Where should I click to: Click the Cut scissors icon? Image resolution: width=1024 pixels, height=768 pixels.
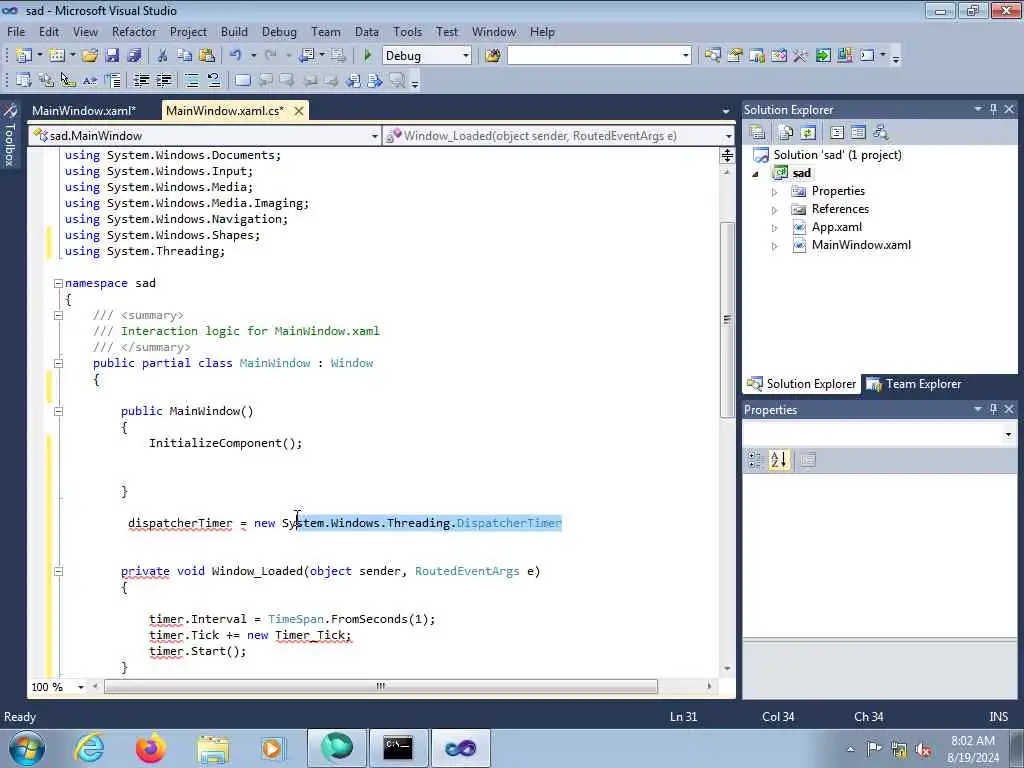pyautogui.click(x=163, y=56)
